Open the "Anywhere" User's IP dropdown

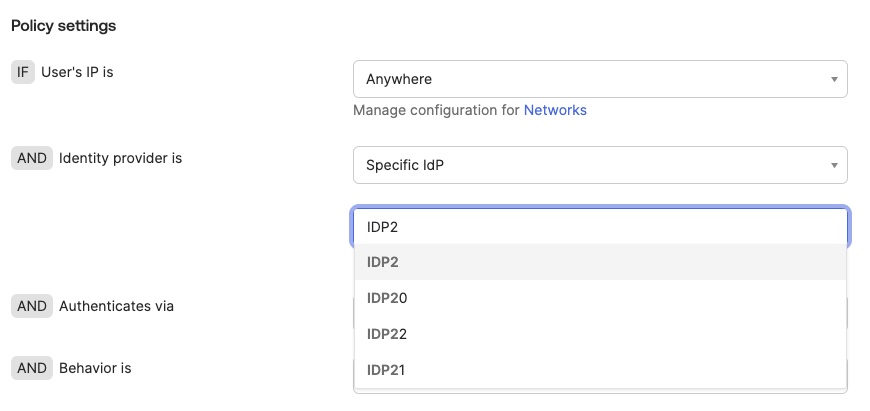pyautogui.click(x=600, y=79)
